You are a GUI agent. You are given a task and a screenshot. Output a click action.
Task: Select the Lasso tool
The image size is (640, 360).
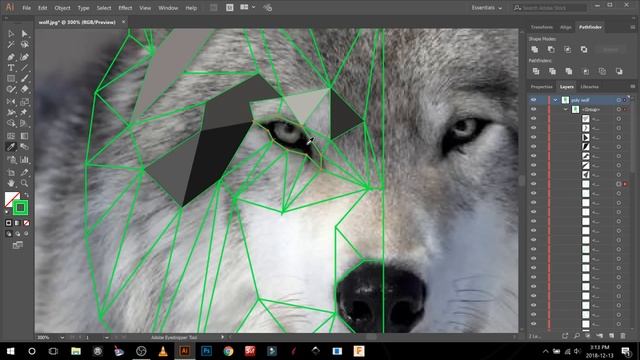[x=24, y=44]
